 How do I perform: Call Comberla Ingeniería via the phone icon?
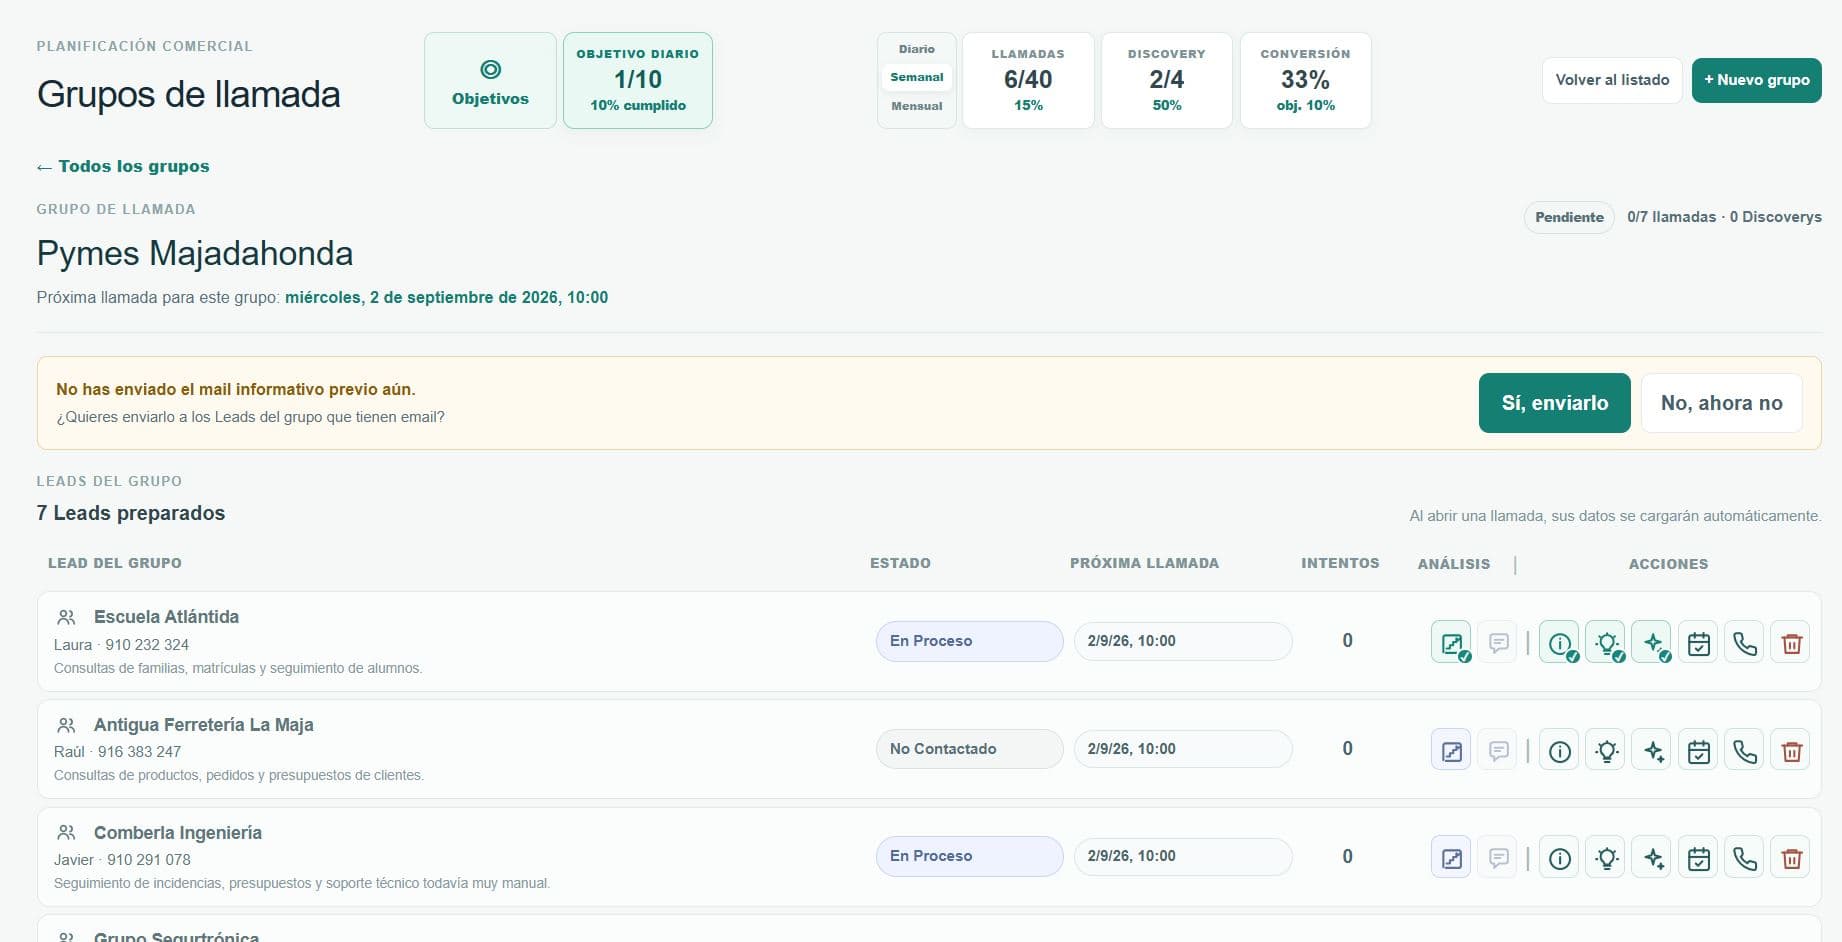pyautogui.click(x=1745, y=857)
